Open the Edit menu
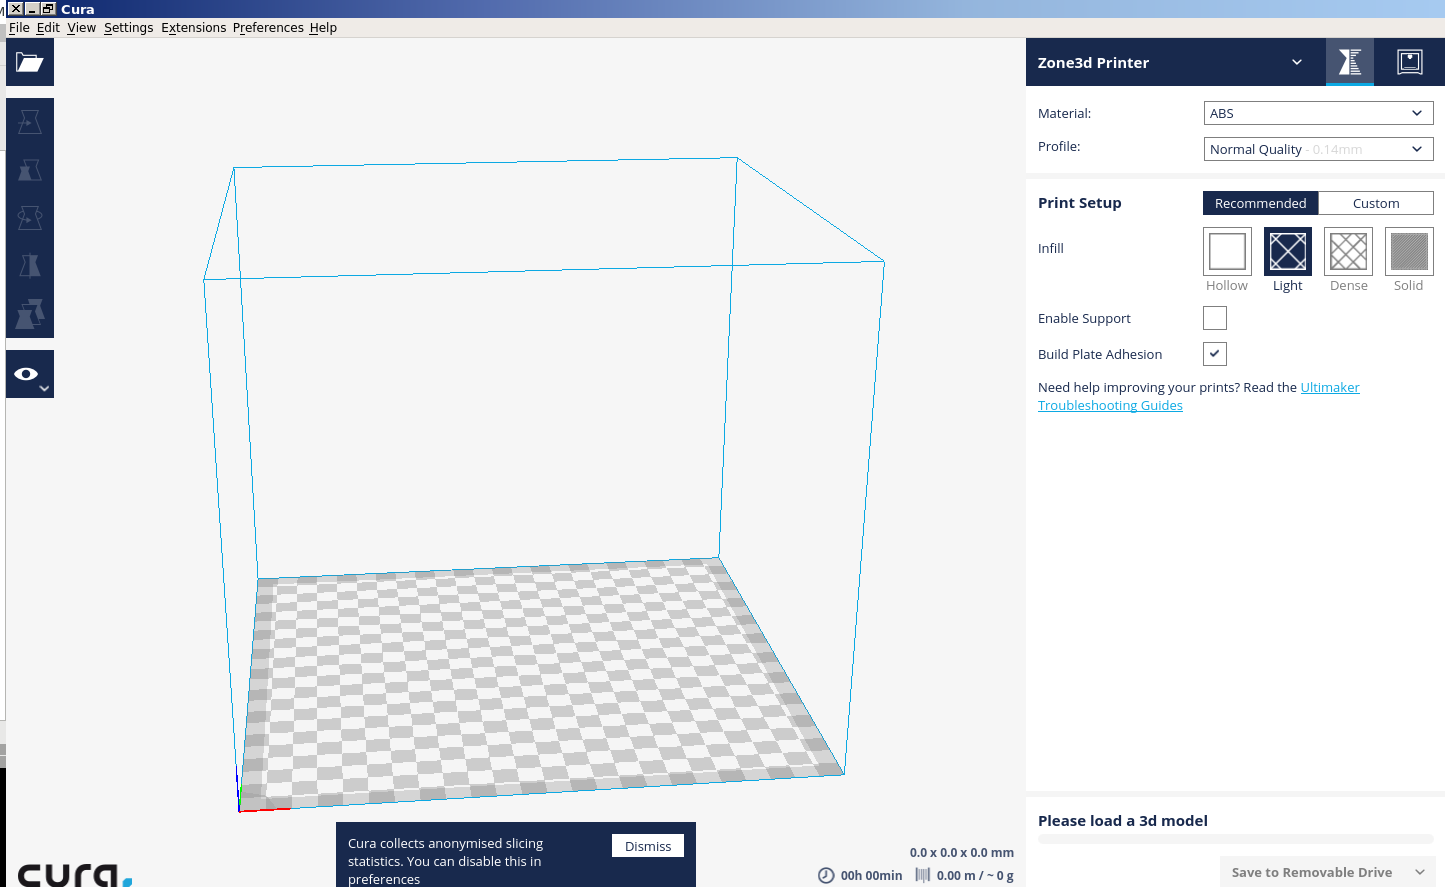This screenshot has width=1445, height=887. coord(48,28)
